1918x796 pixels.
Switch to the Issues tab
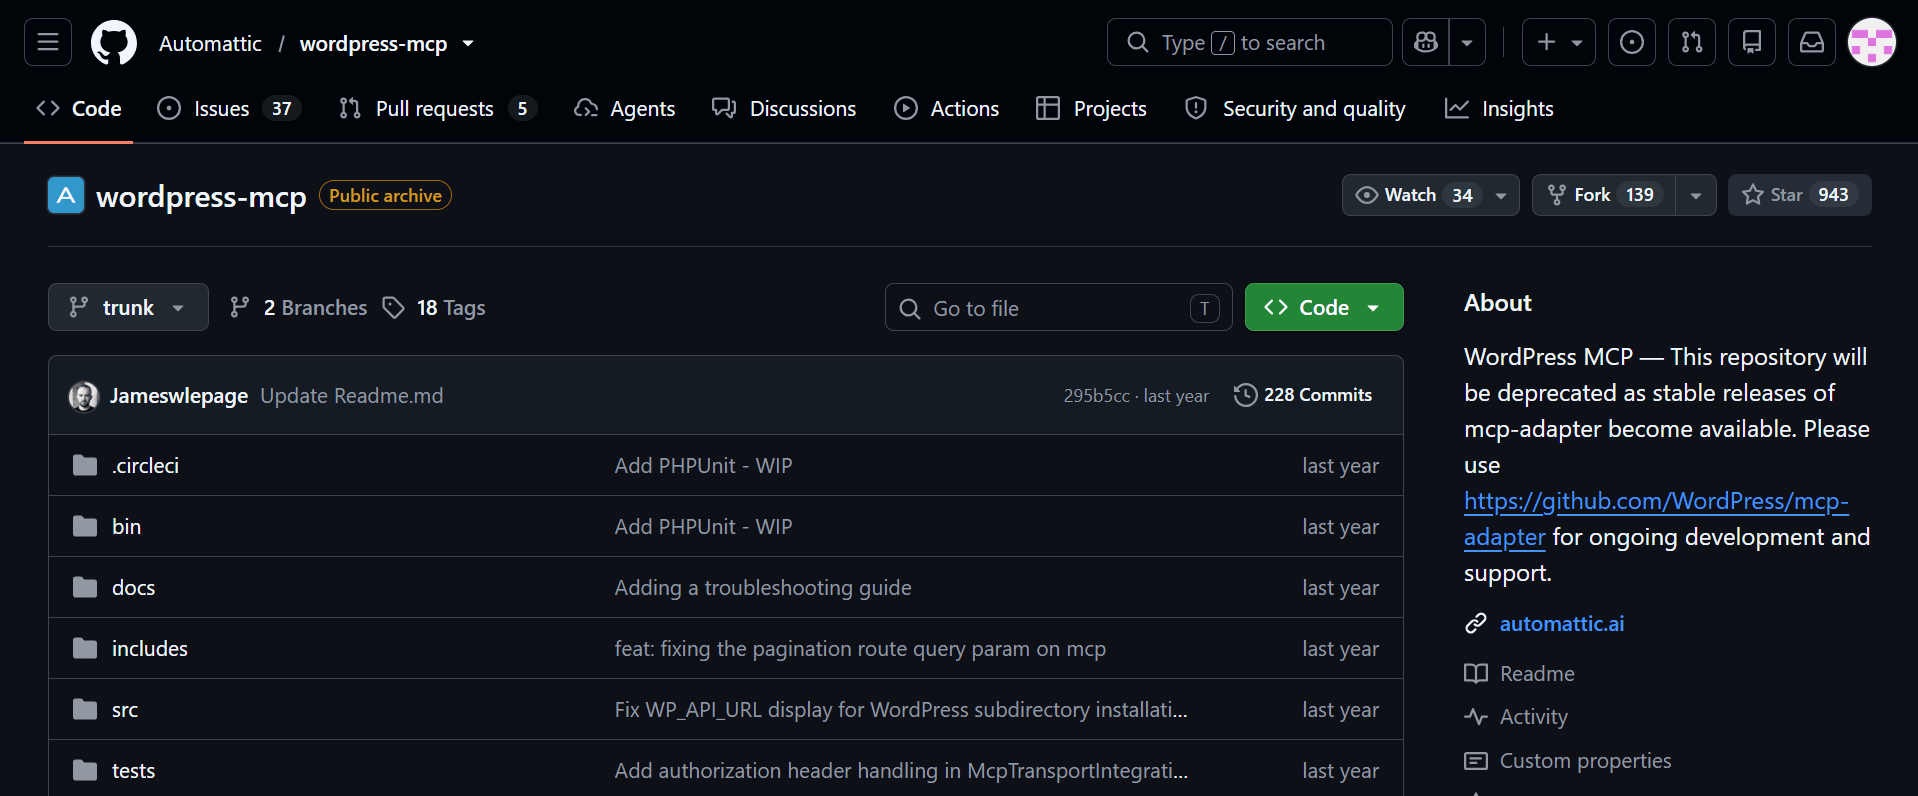[x=229, y=108]
